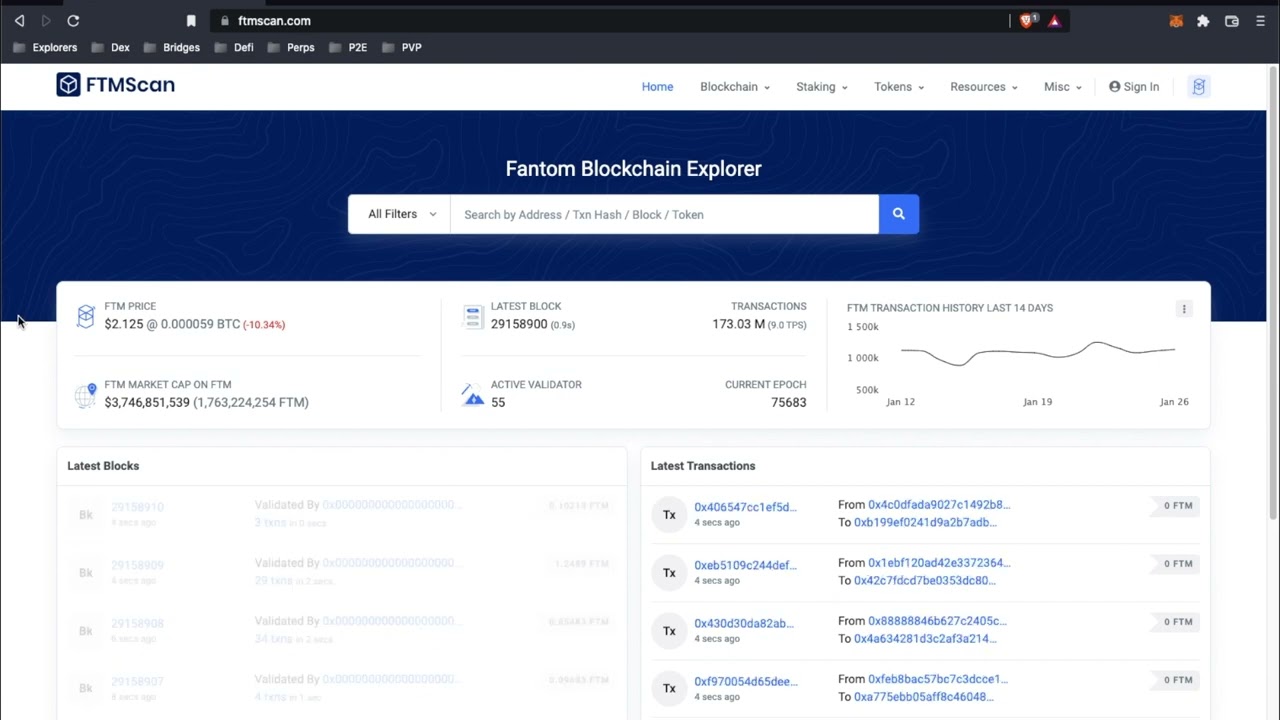Click the Tx badge for 0x430d30da82ab

[669, 630]
